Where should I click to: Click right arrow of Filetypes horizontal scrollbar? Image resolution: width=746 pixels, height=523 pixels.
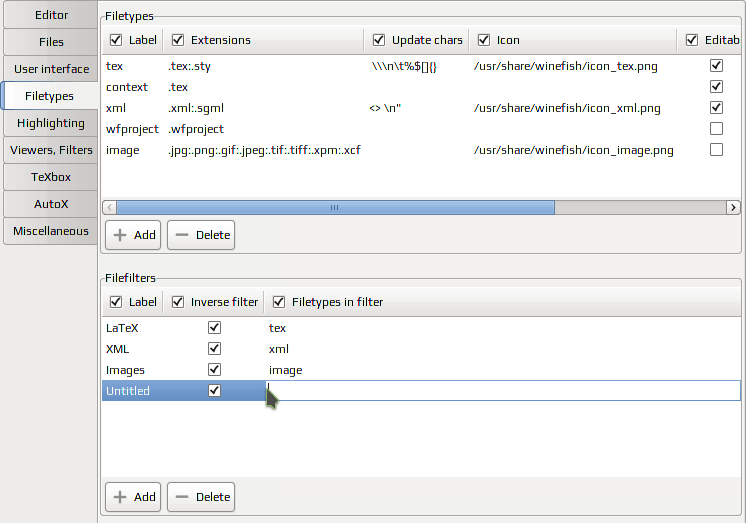[733, 207]
